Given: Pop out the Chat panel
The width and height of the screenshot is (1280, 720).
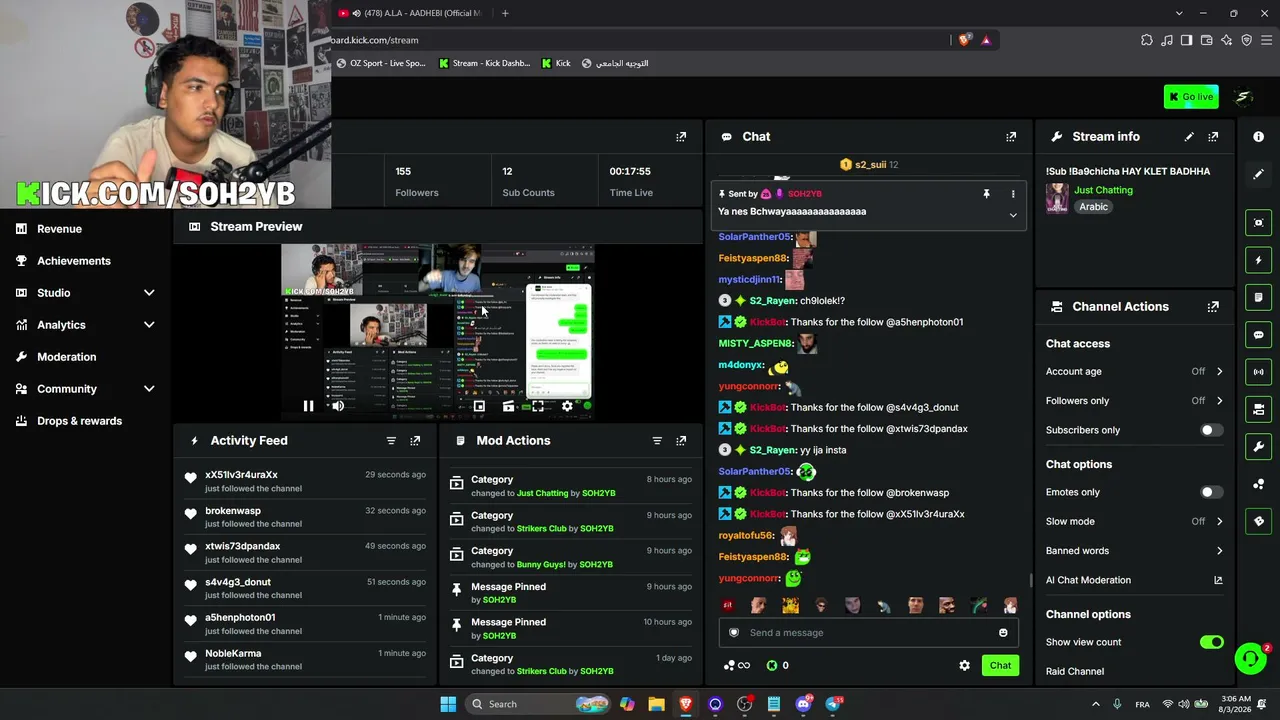Looking at the screenshot, I should click(x=1011, y=137).
